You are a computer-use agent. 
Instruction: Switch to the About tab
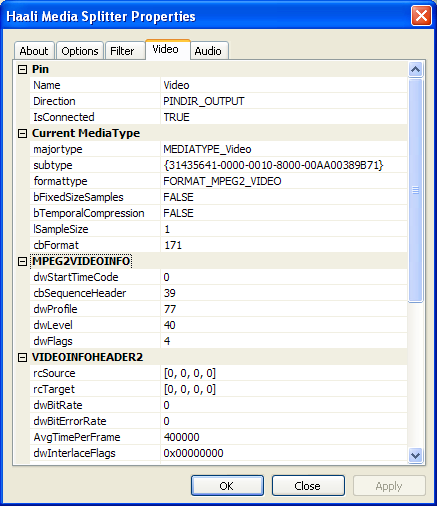click(34, 51)
